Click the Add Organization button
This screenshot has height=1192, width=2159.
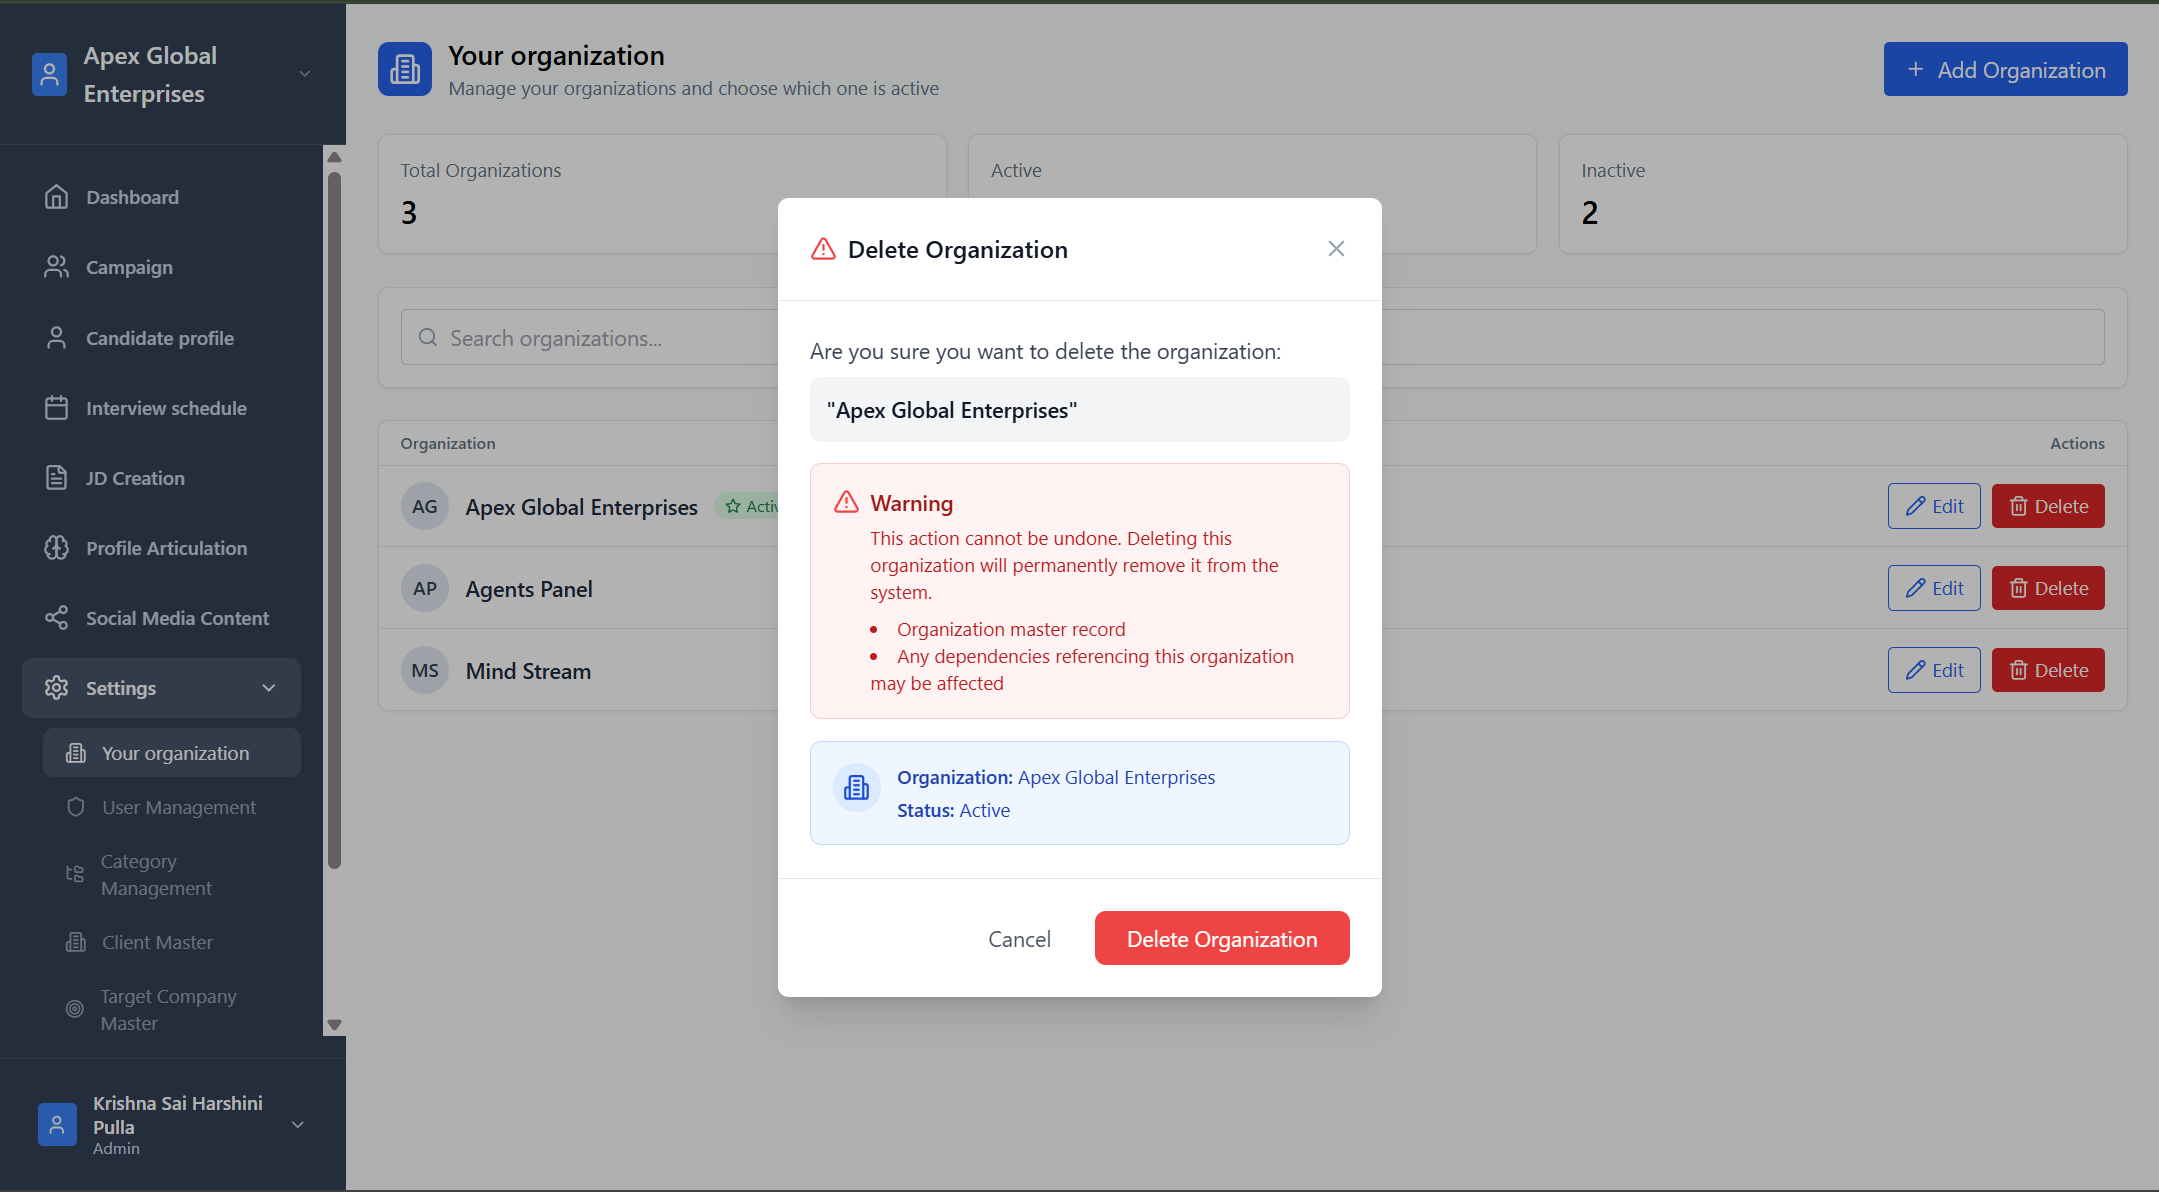pos(2005,69)
